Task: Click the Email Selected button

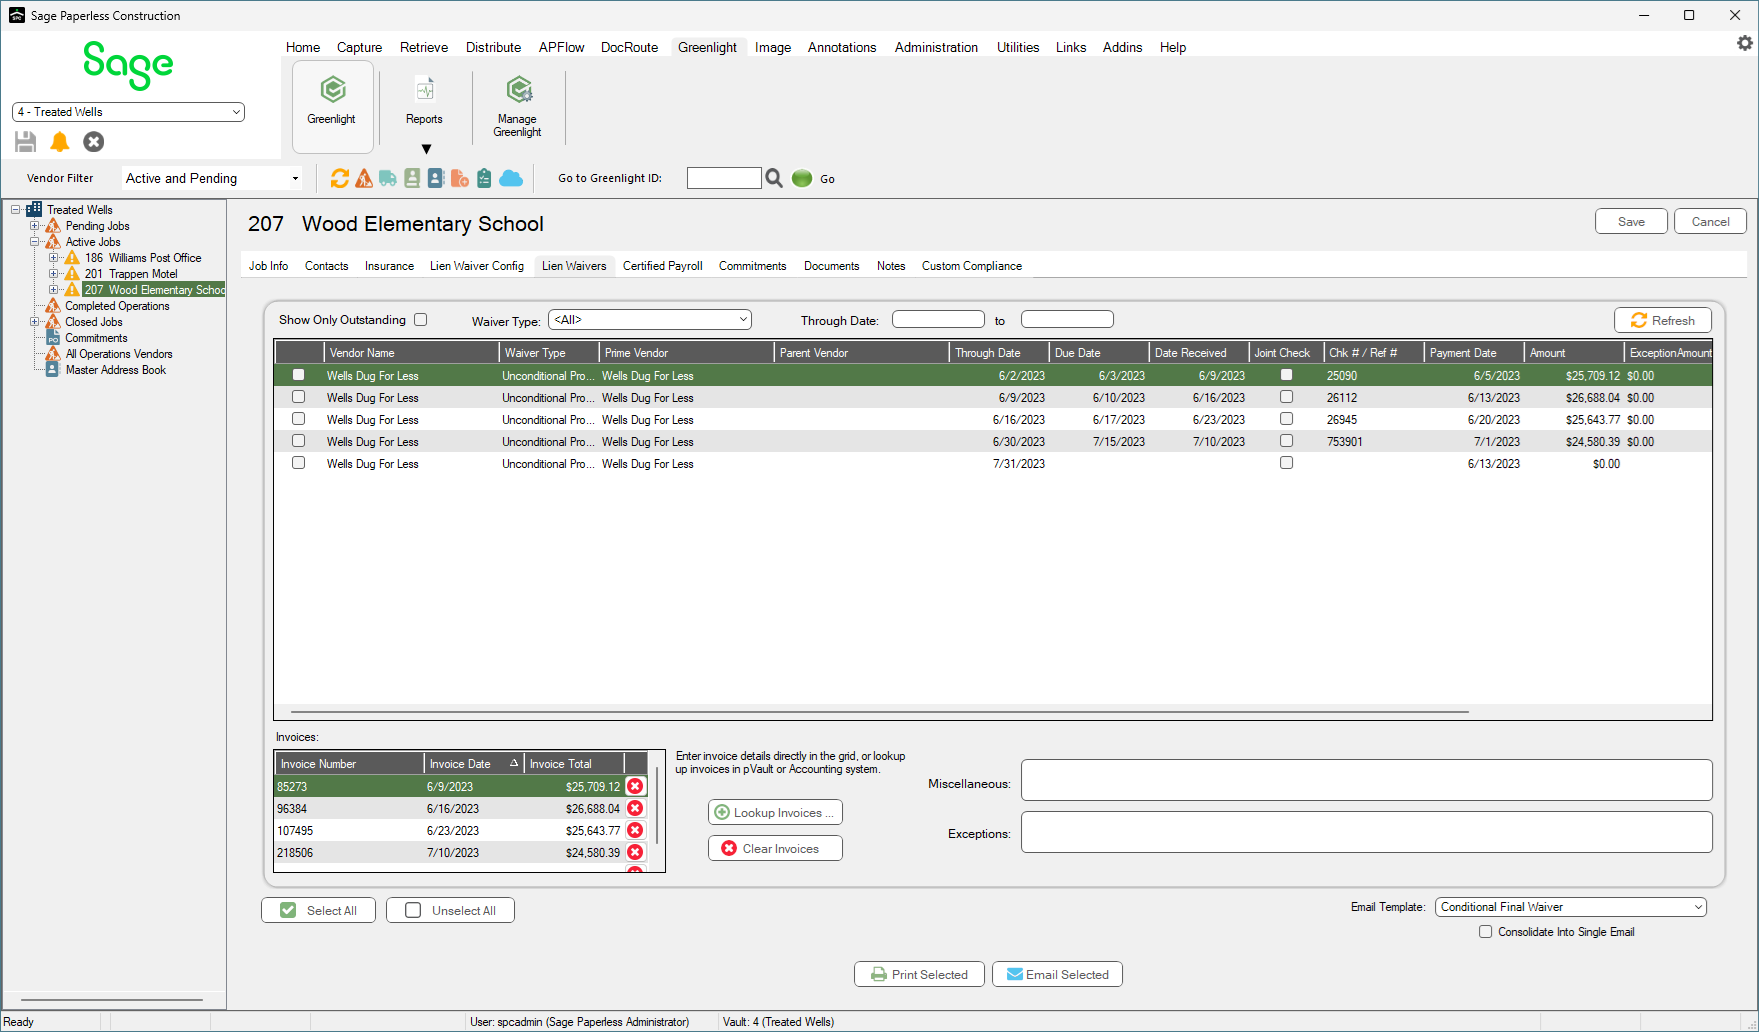Action: point(1057,974)
